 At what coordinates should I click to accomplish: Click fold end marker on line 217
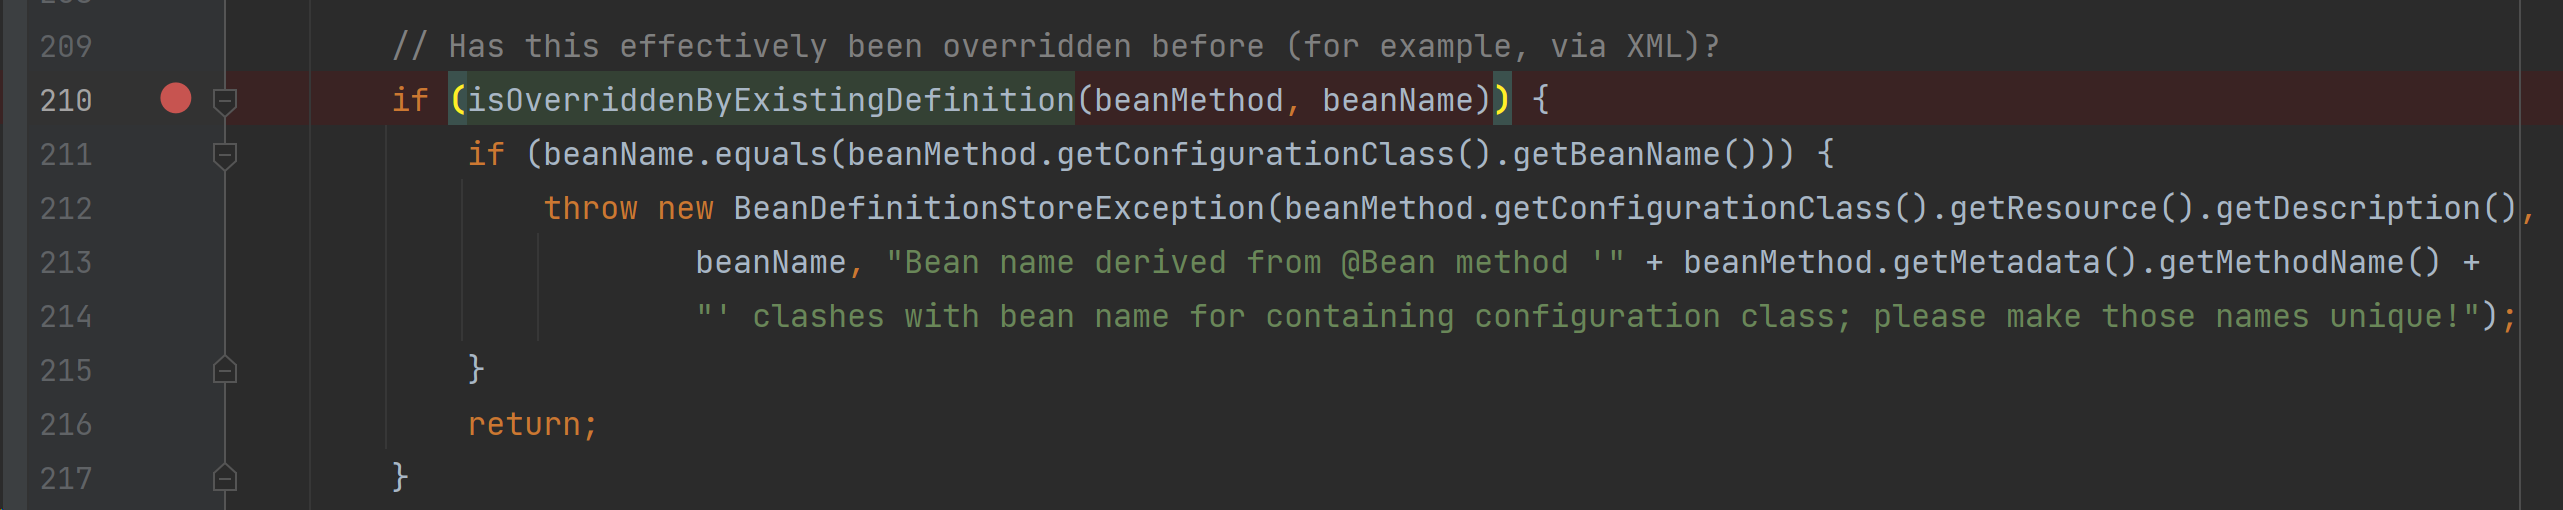click(225, 479)
